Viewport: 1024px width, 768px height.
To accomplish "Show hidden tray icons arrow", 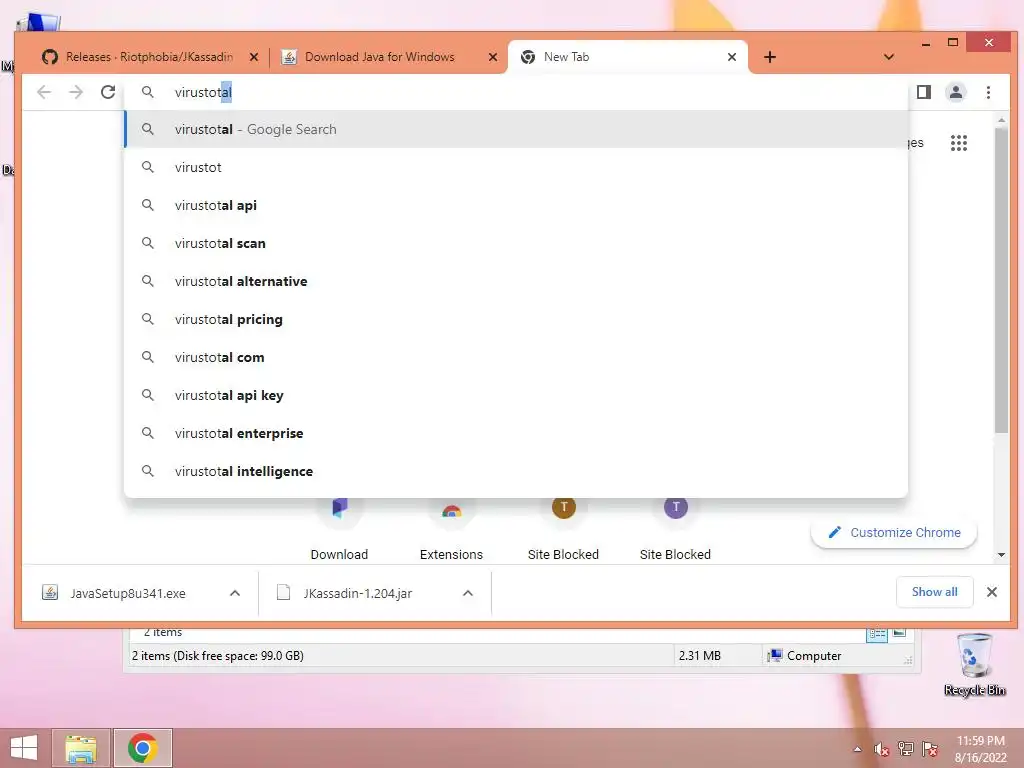I will tap(857, 749).
